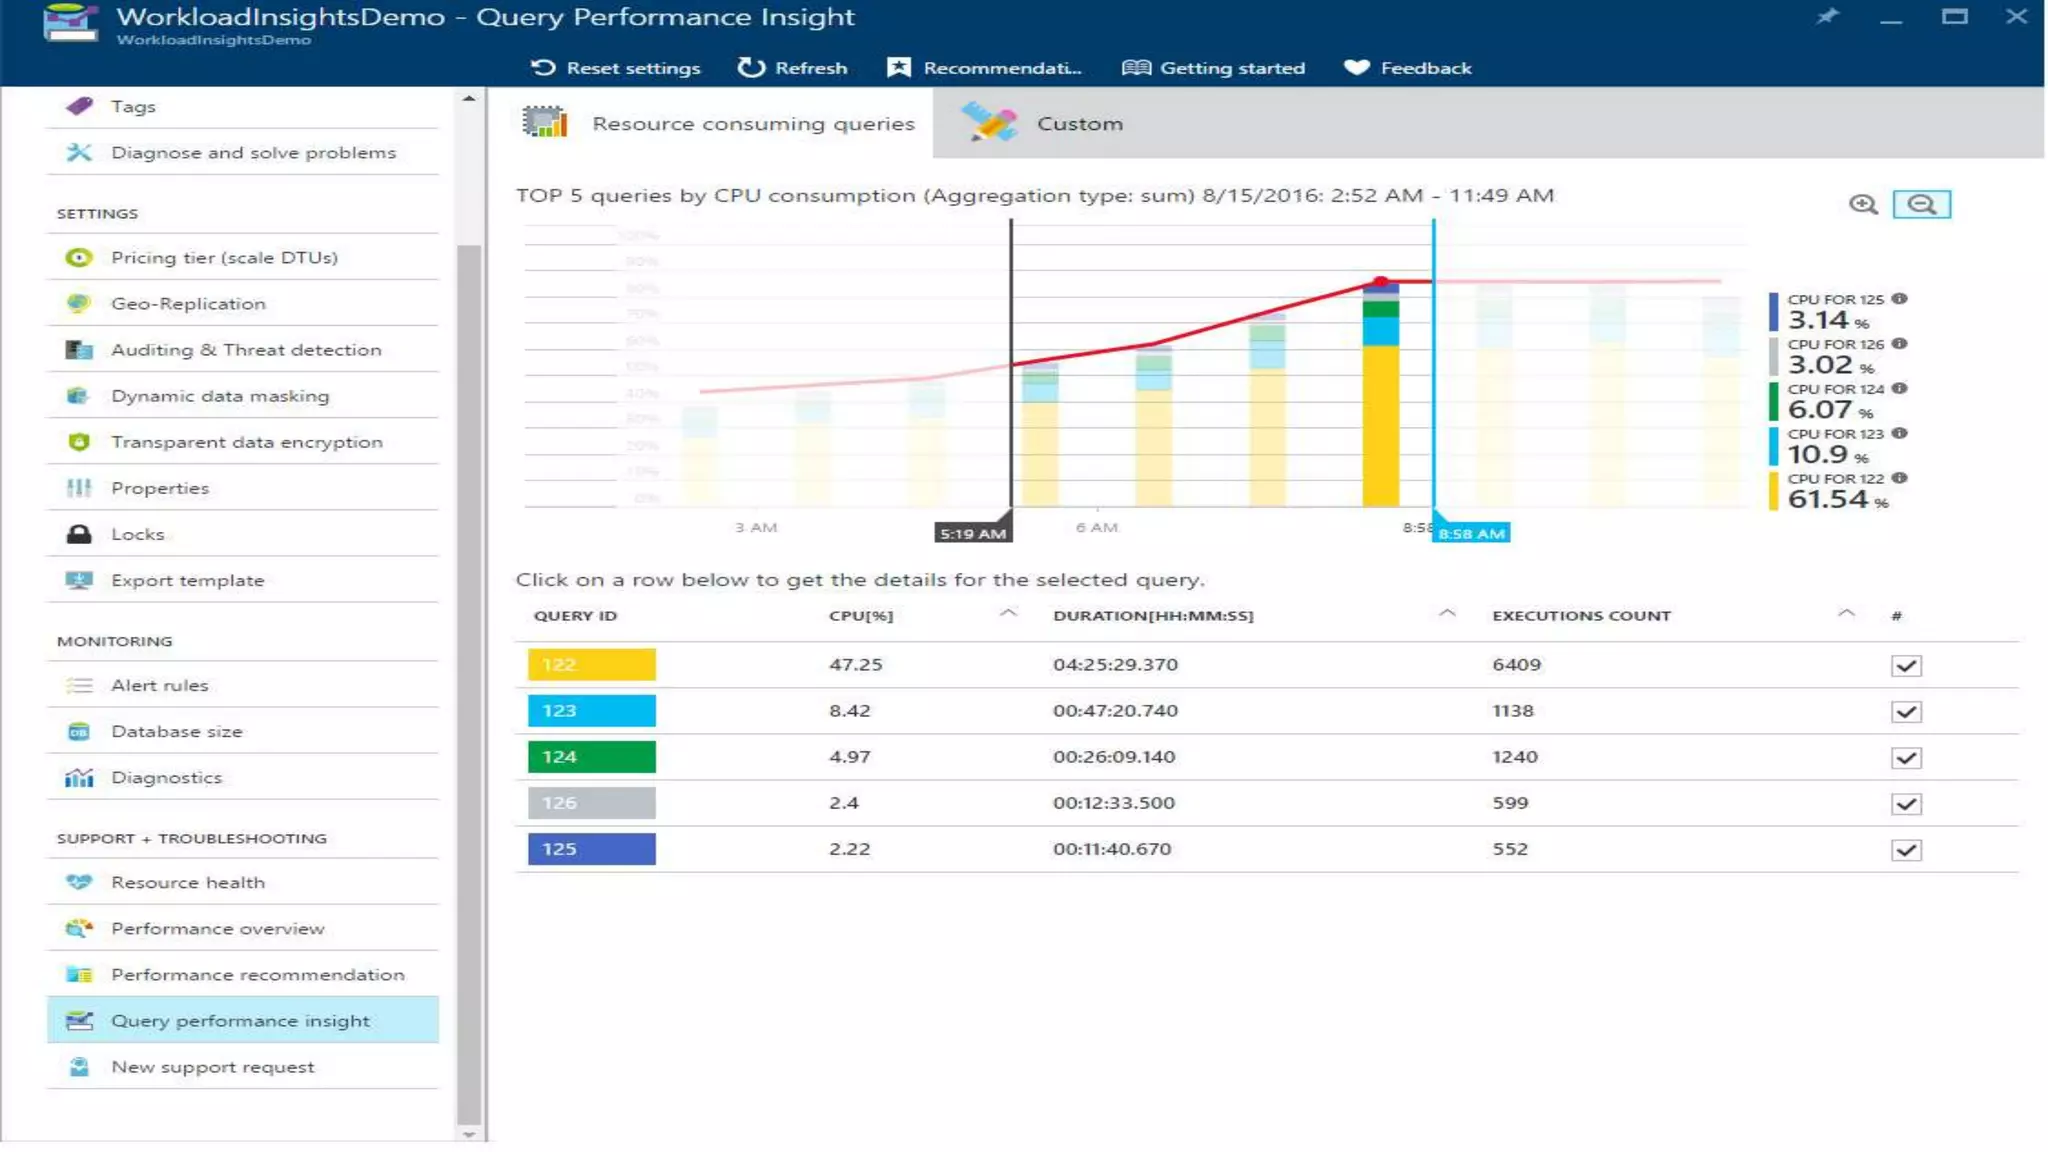Click the zoom out magnifier button
This screenshot has height=1152, width=2048.
1921,205
